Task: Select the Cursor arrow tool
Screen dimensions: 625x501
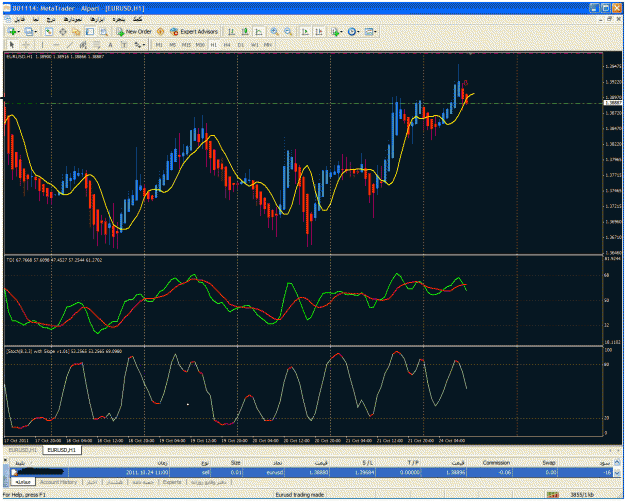Action: [12, 45]
